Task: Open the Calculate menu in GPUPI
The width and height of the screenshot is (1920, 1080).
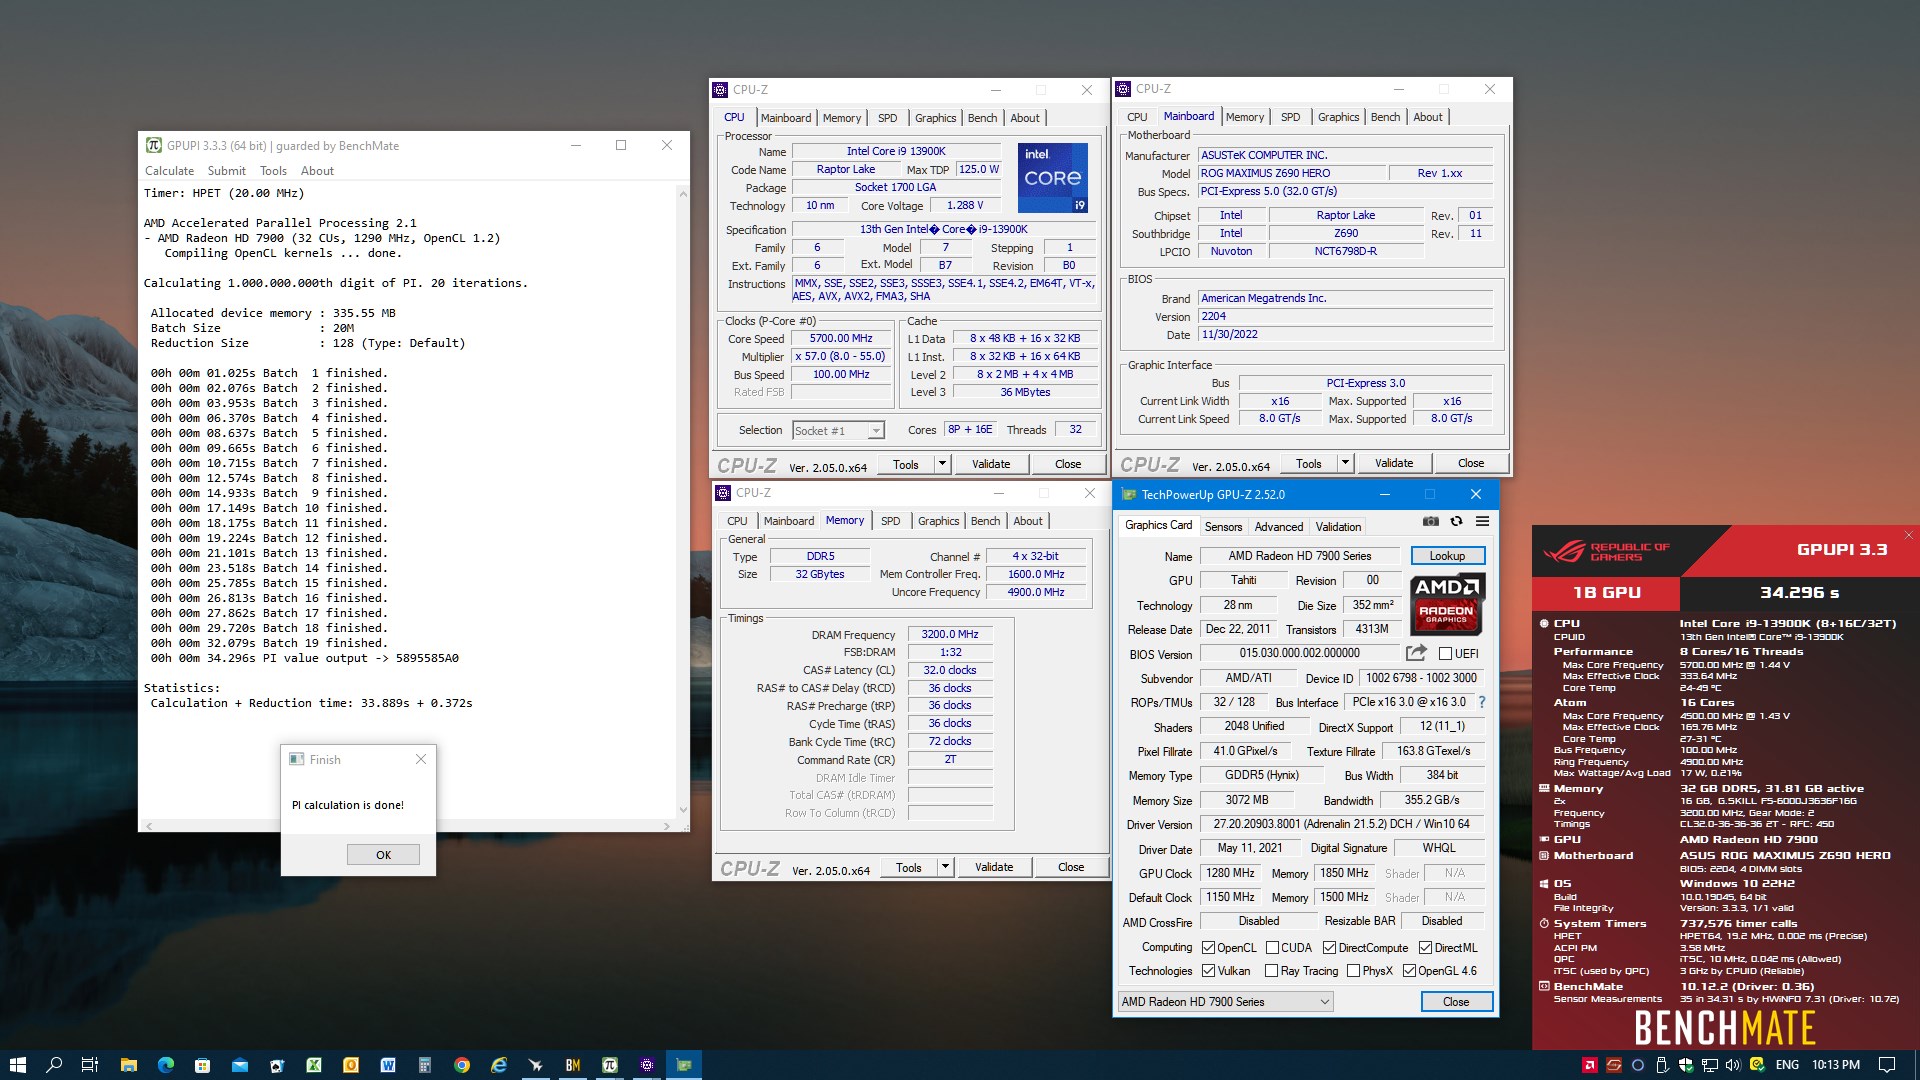Action: pos(169,171)
